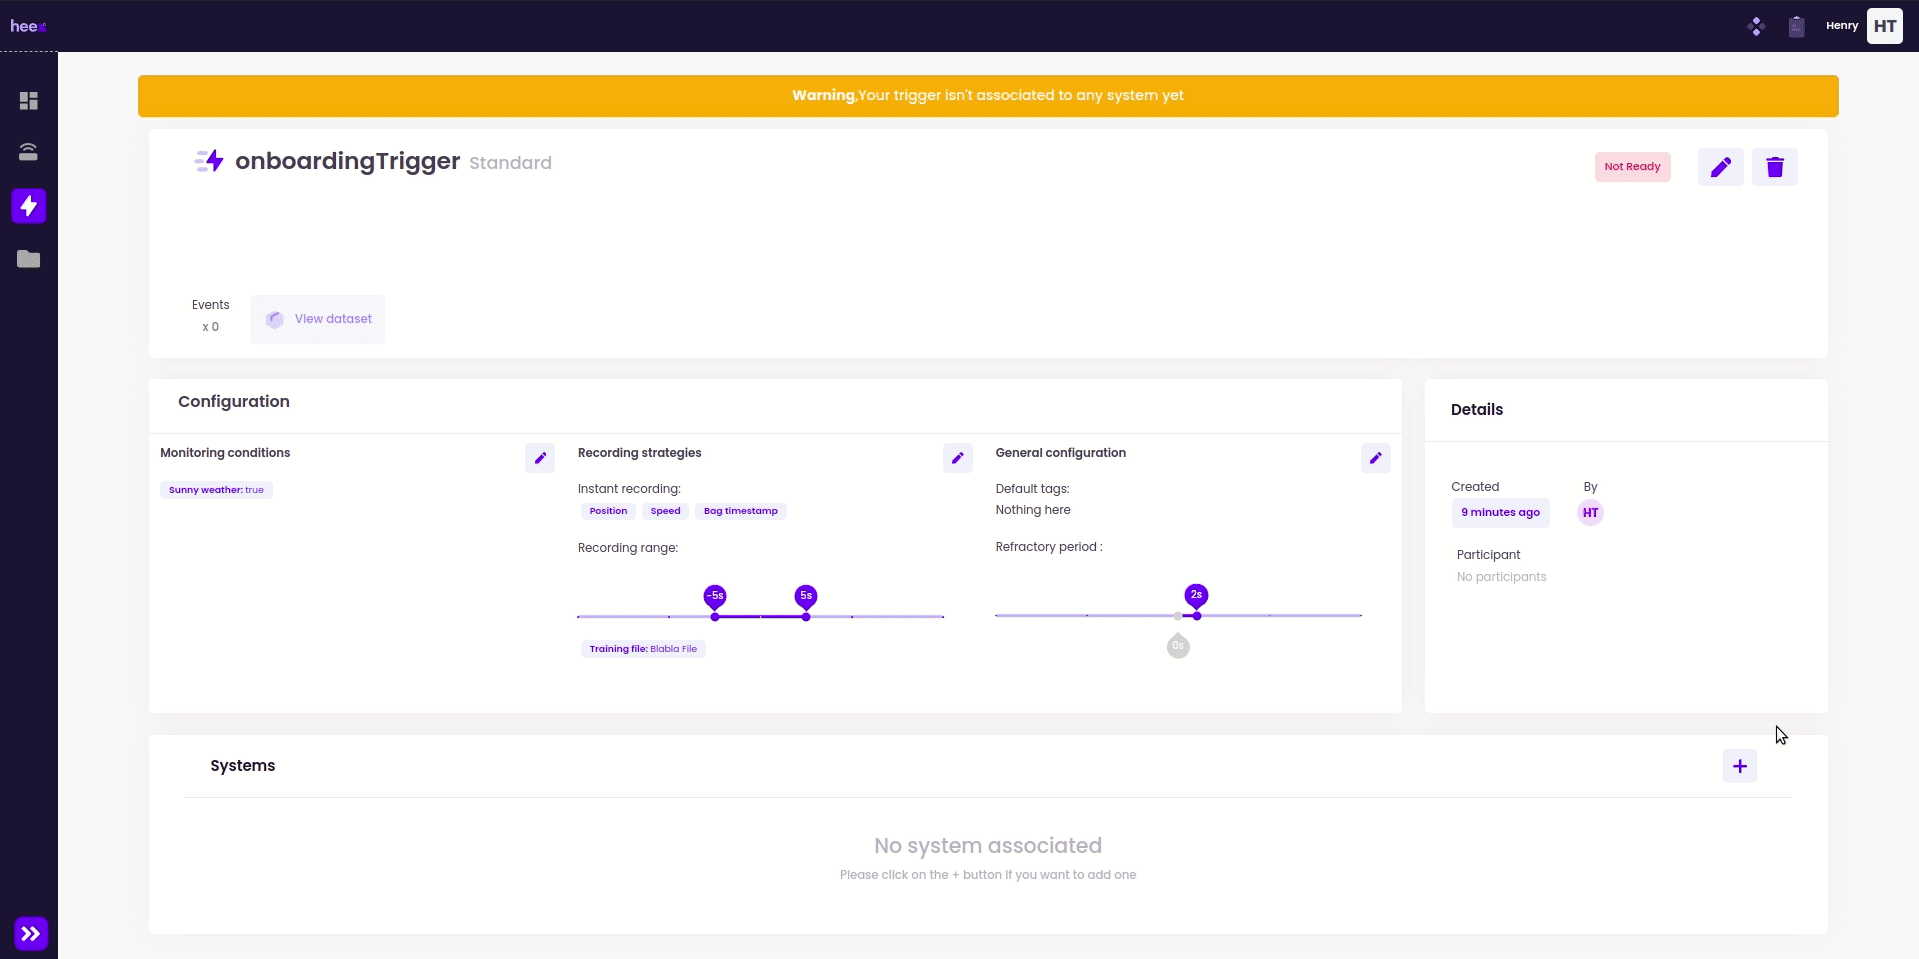The width and height of the screenshot is (1919, 959).
Task: Click the 9 minutes ago created badge
Action: click(x=1500, y=513)
